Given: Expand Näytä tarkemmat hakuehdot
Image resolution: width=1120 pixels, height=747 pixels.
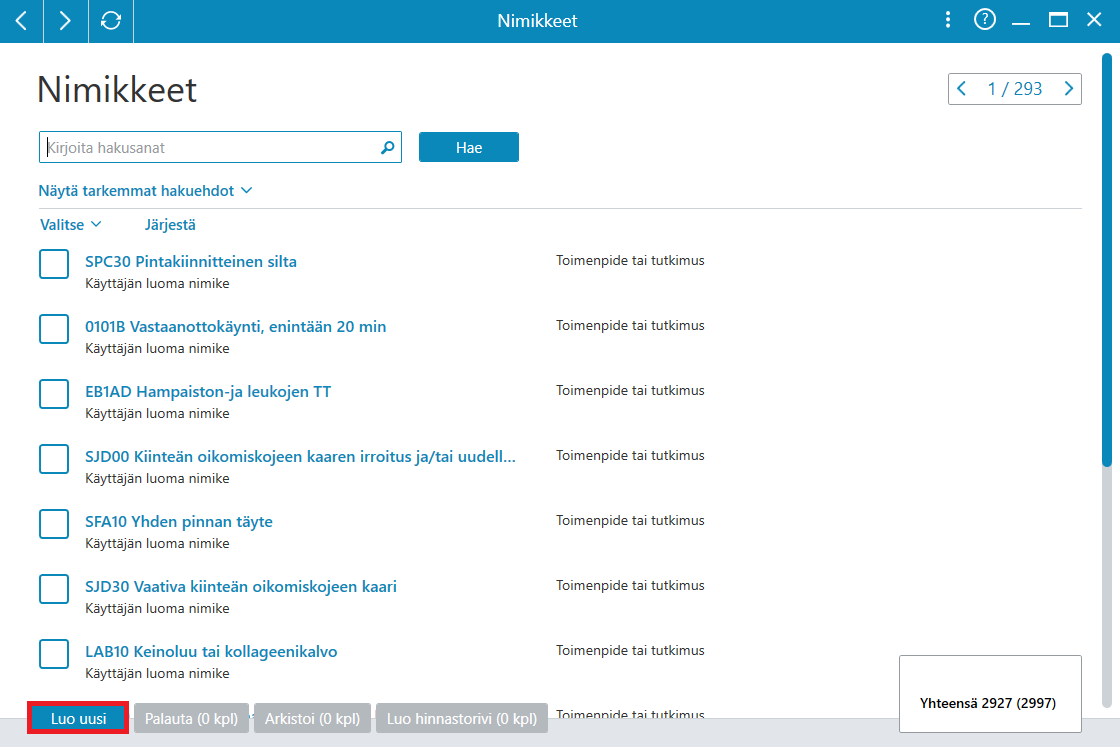Looking at the screenshot, I should (145, 191).
